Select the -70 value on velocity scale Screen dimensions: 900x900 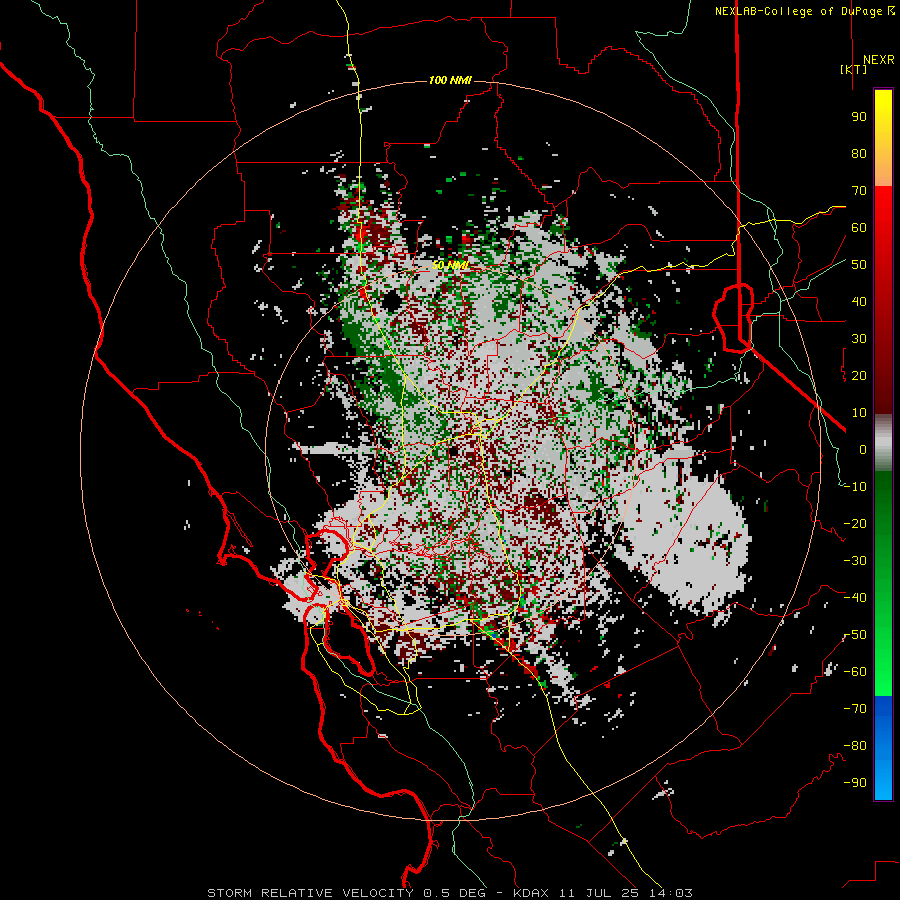point(855,709)
